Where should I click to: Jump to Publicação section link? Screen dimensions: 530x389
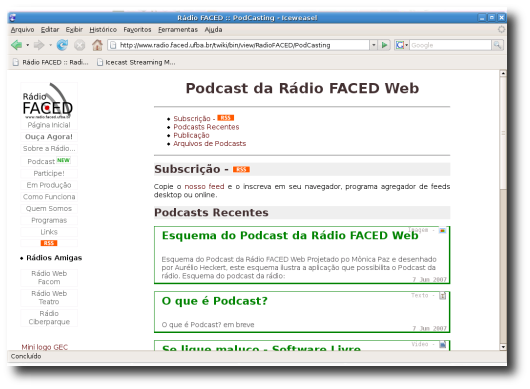(x=191, y=135)
